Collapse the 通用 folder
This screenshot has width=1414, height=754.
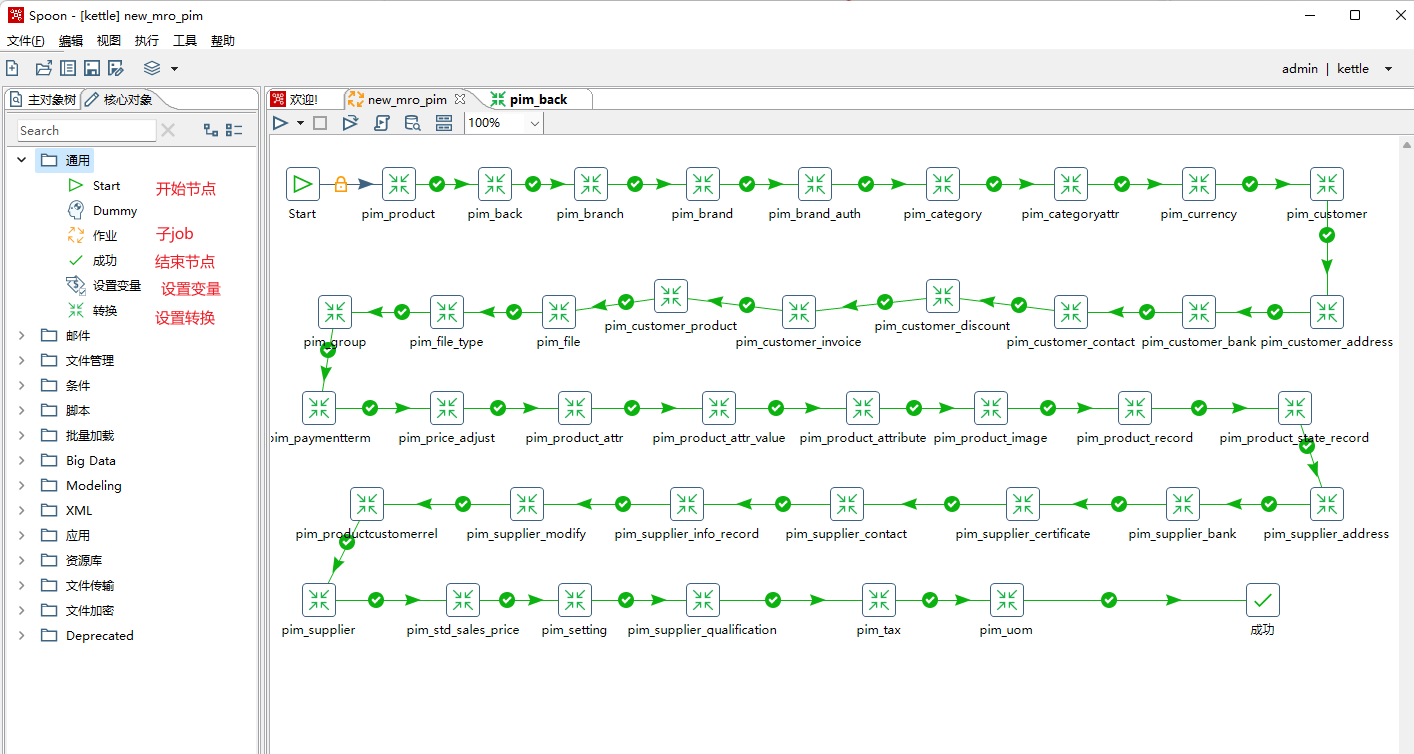coord(22,160)
